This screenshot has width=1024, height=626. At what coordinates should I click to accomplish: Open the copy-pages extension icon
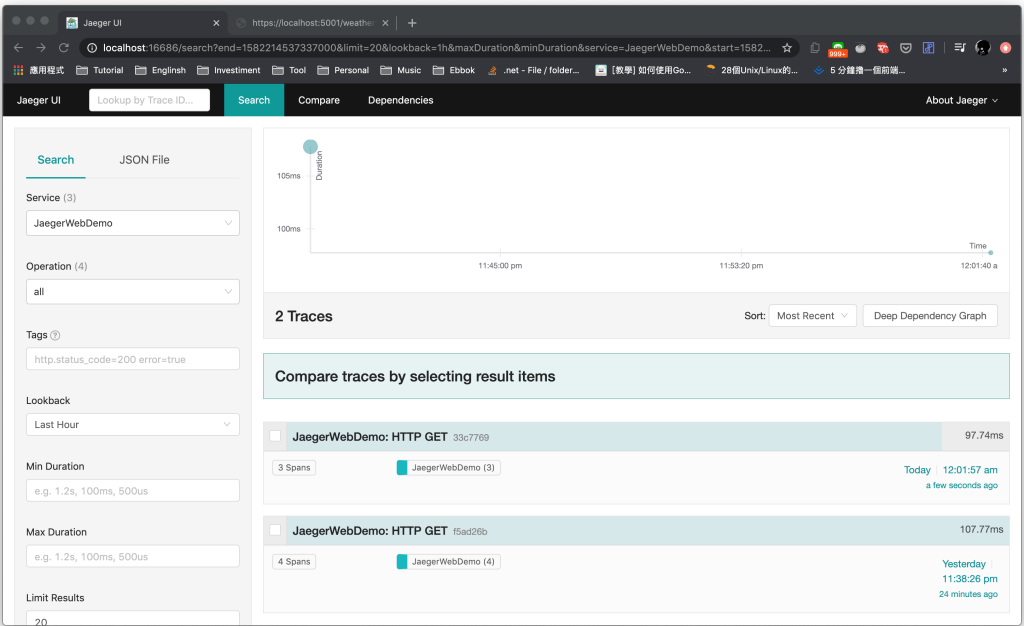[x=815, y=48]
